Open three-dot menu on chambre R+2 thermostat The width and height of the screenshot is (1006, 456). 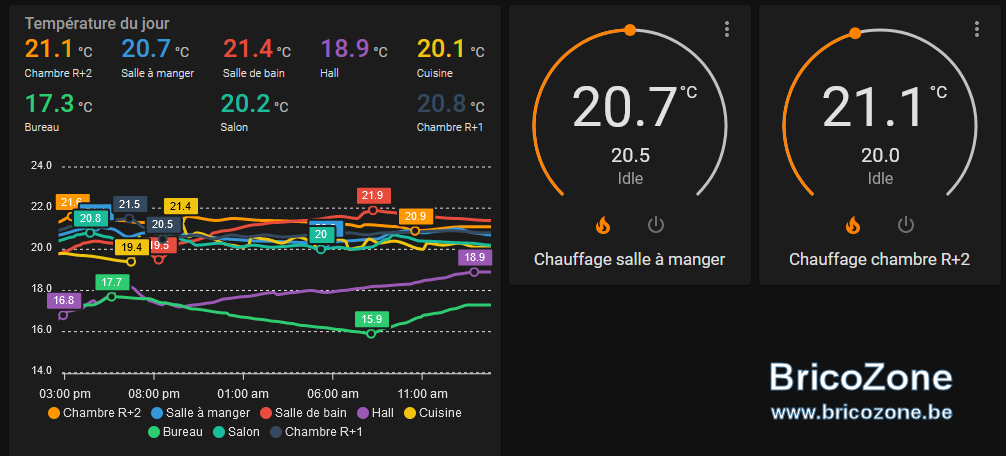pos(976,29)
